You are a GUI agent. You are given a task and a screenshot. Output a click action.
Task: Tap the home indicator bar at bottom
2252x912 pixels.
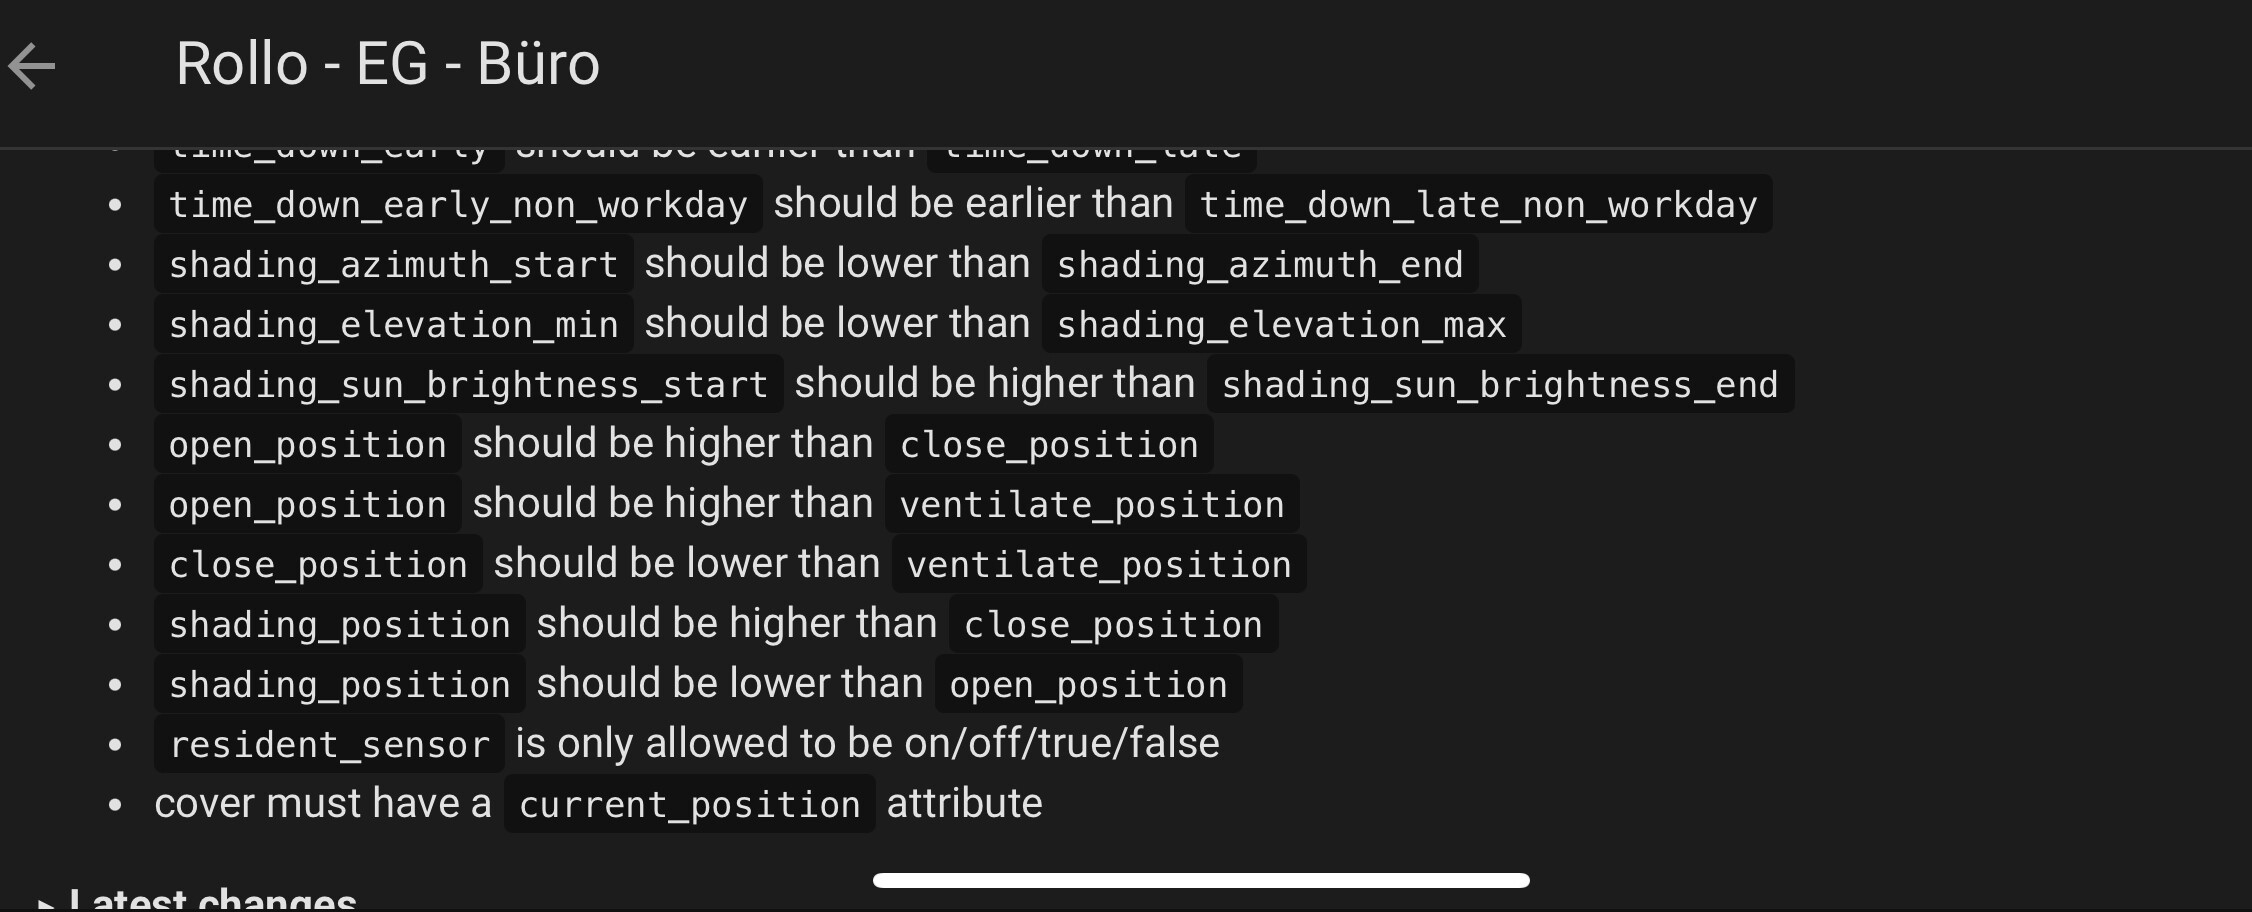click(x=1200, y=880)
